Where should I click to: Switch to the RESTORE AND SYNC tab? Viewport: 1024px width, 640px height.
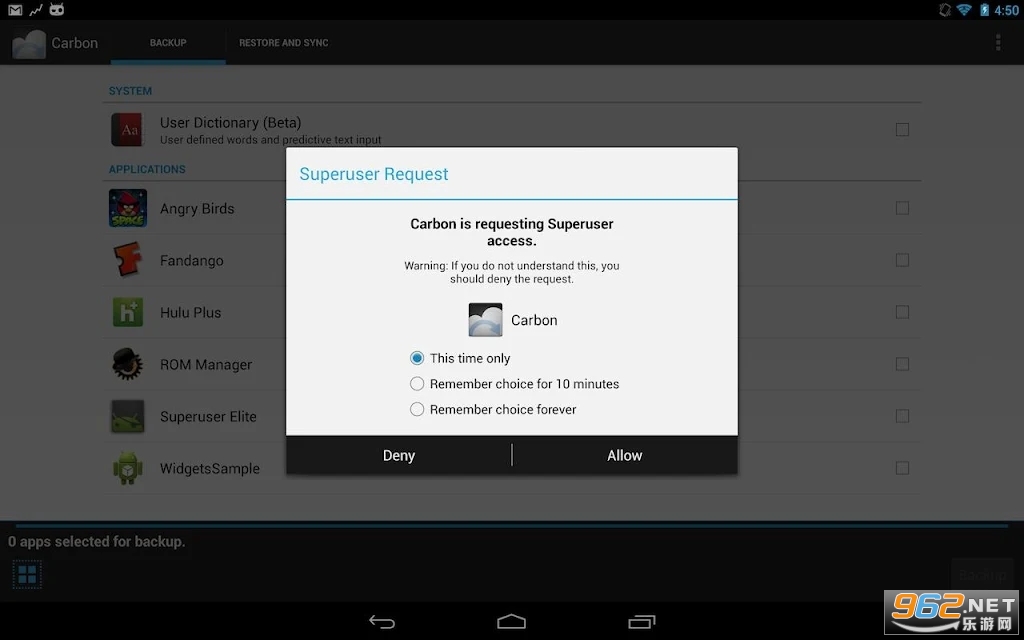pos(283,43)
